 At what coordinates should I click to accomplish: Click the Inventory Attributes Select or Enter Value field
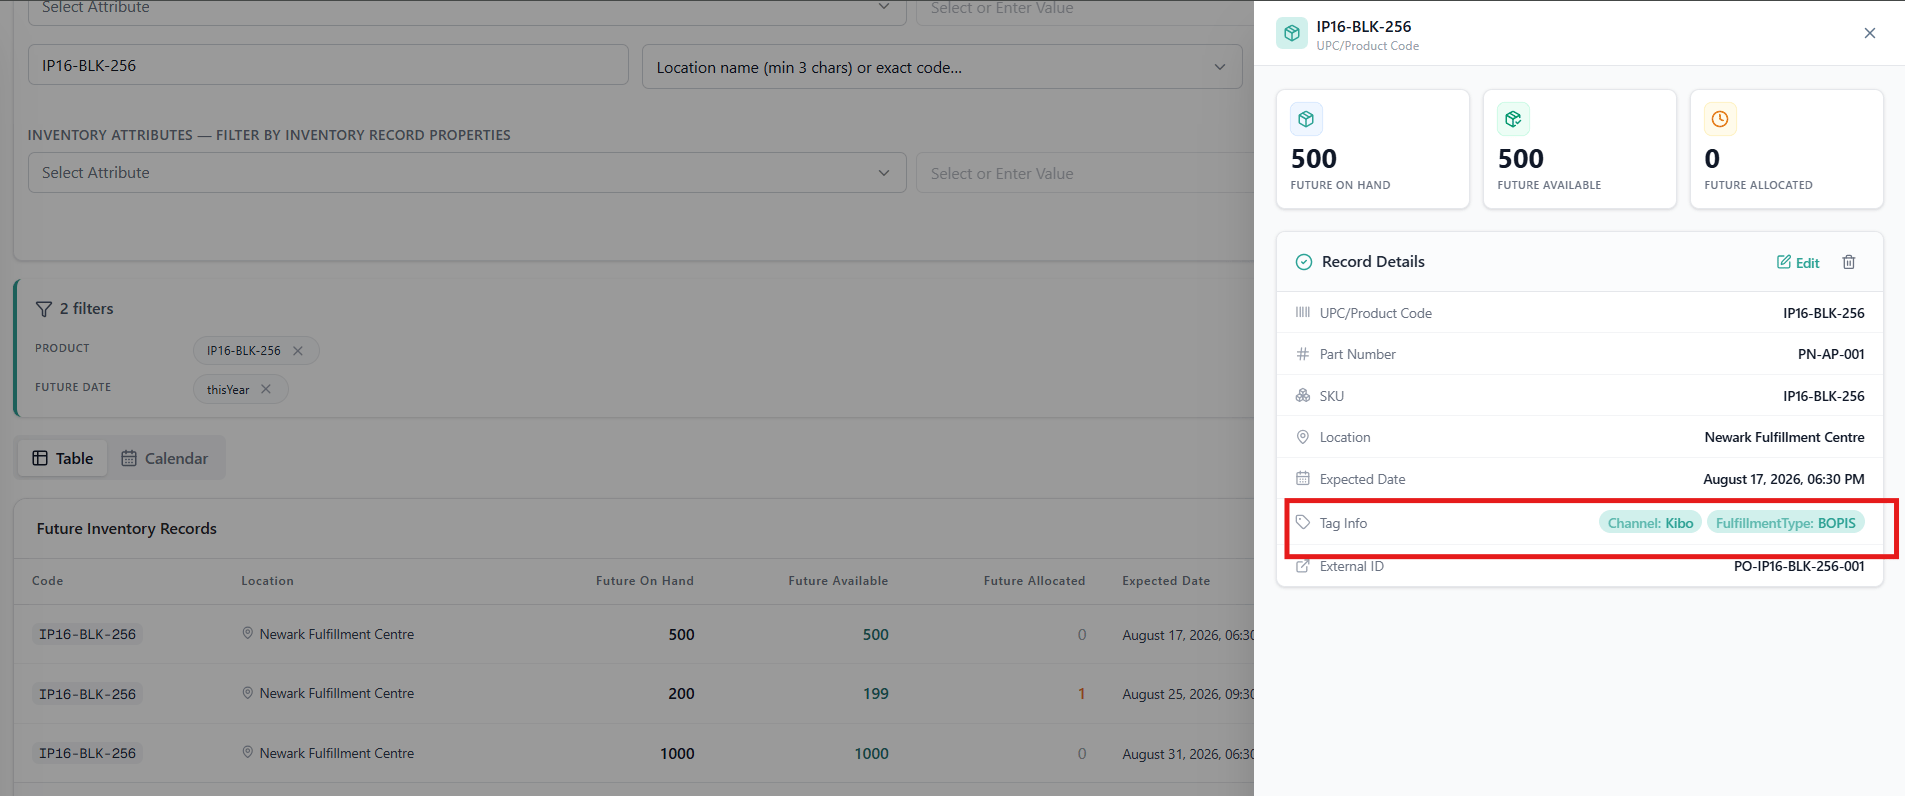[x=1085, y=173]
